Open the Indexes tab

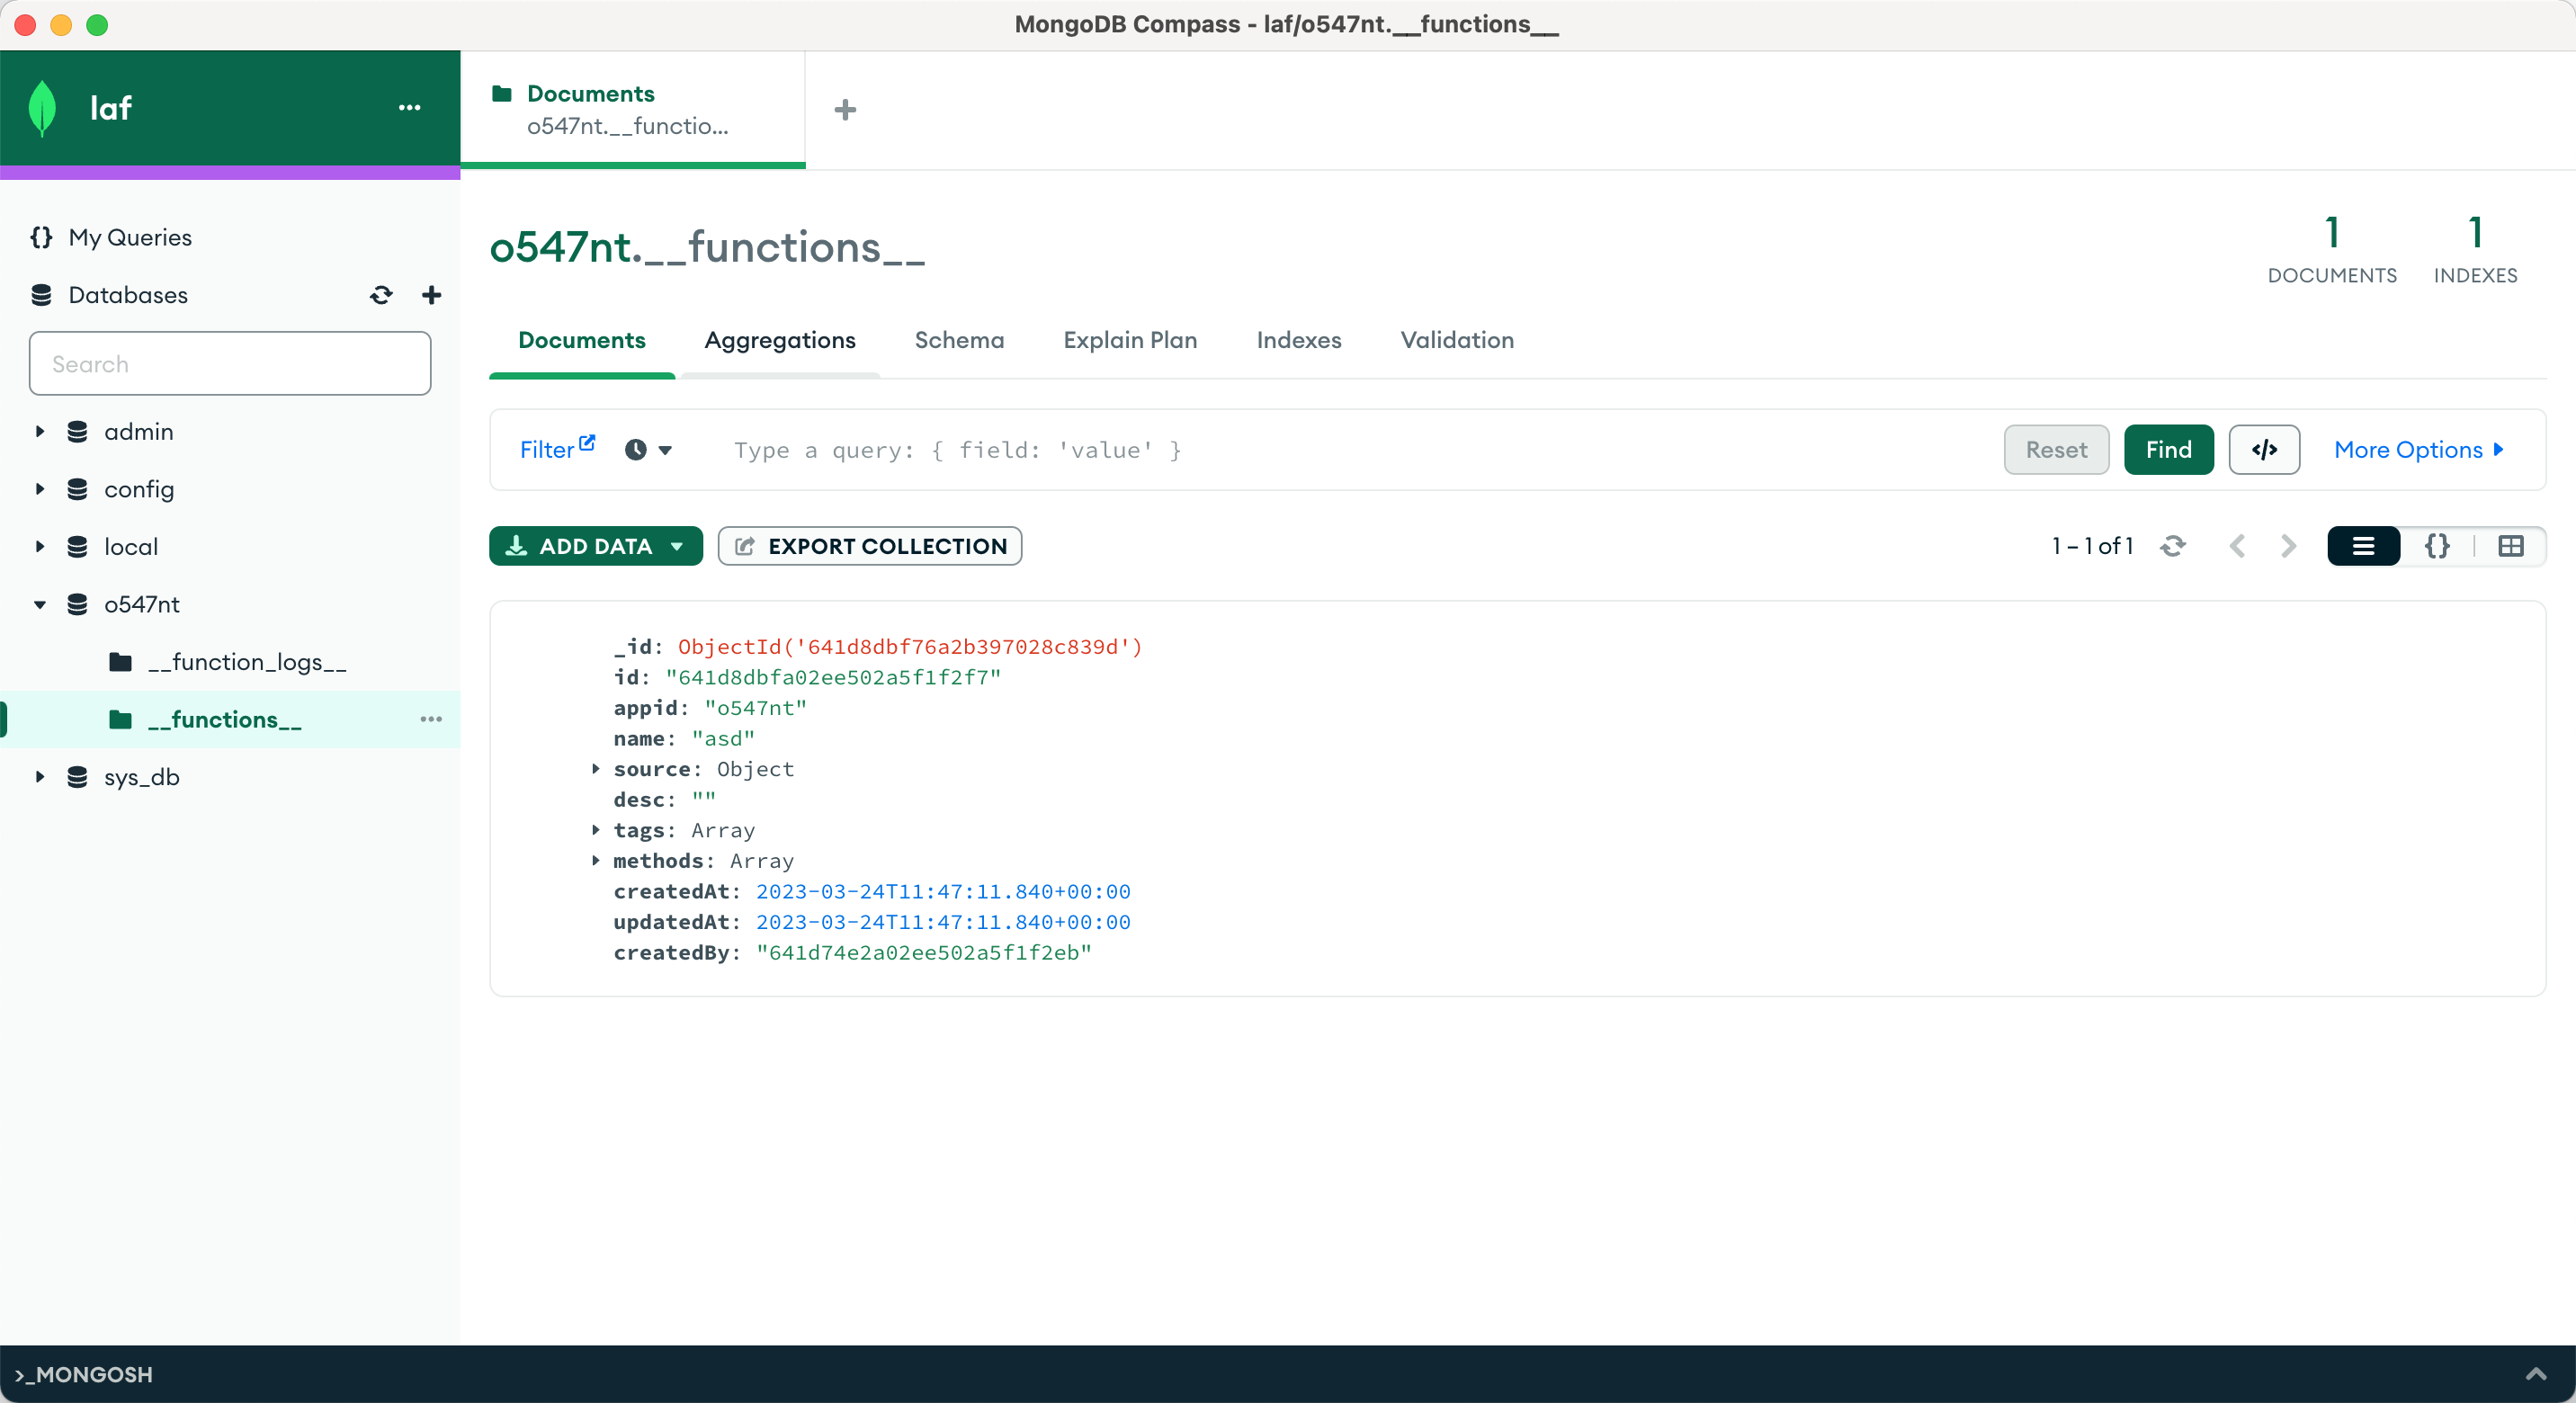(x=1299, y=341)
